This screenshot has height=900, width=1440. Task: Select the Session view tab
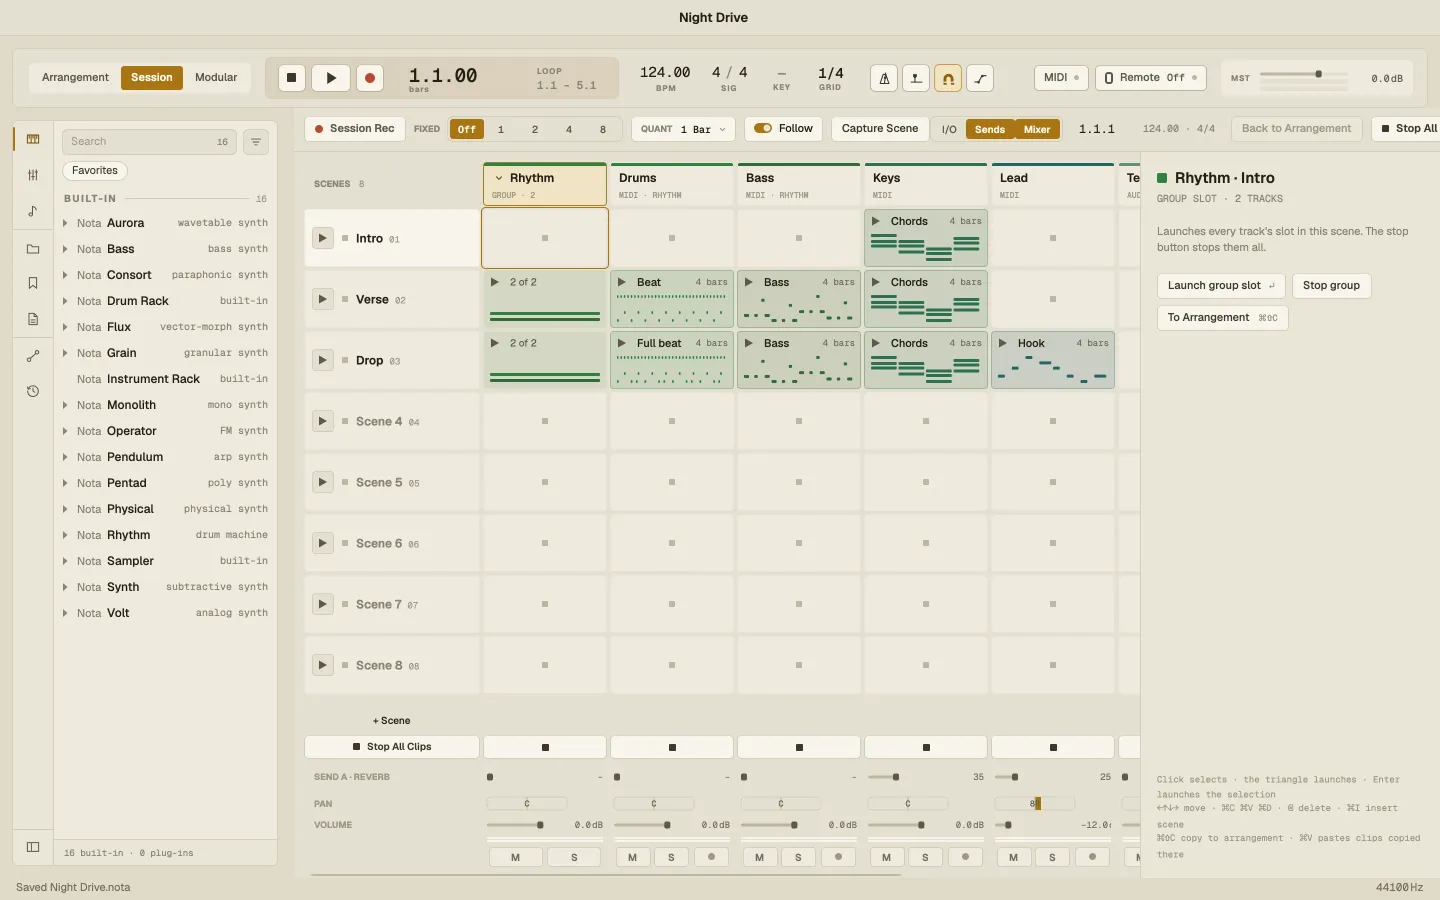pyautogui.click(x=152, y=78)
